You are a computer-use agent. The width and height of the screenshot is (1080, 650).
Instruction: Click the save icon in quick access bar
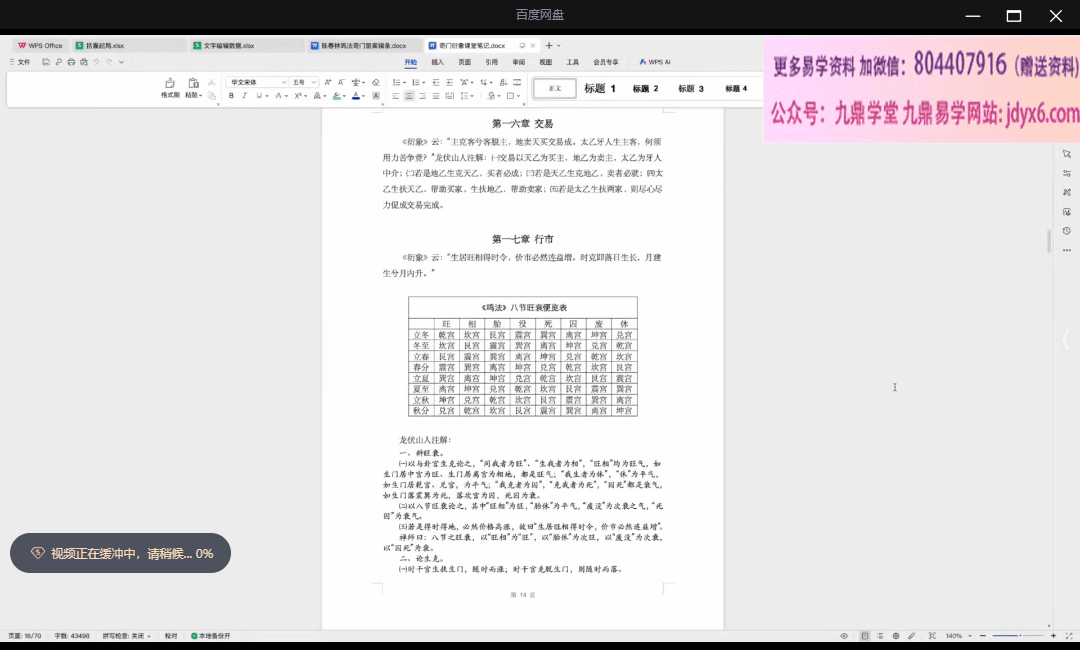tap(47, 62)
